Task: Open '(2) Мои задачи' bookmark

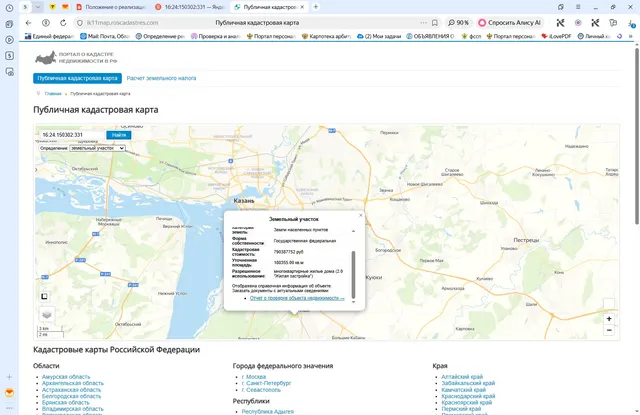Action: coord(379,36)
